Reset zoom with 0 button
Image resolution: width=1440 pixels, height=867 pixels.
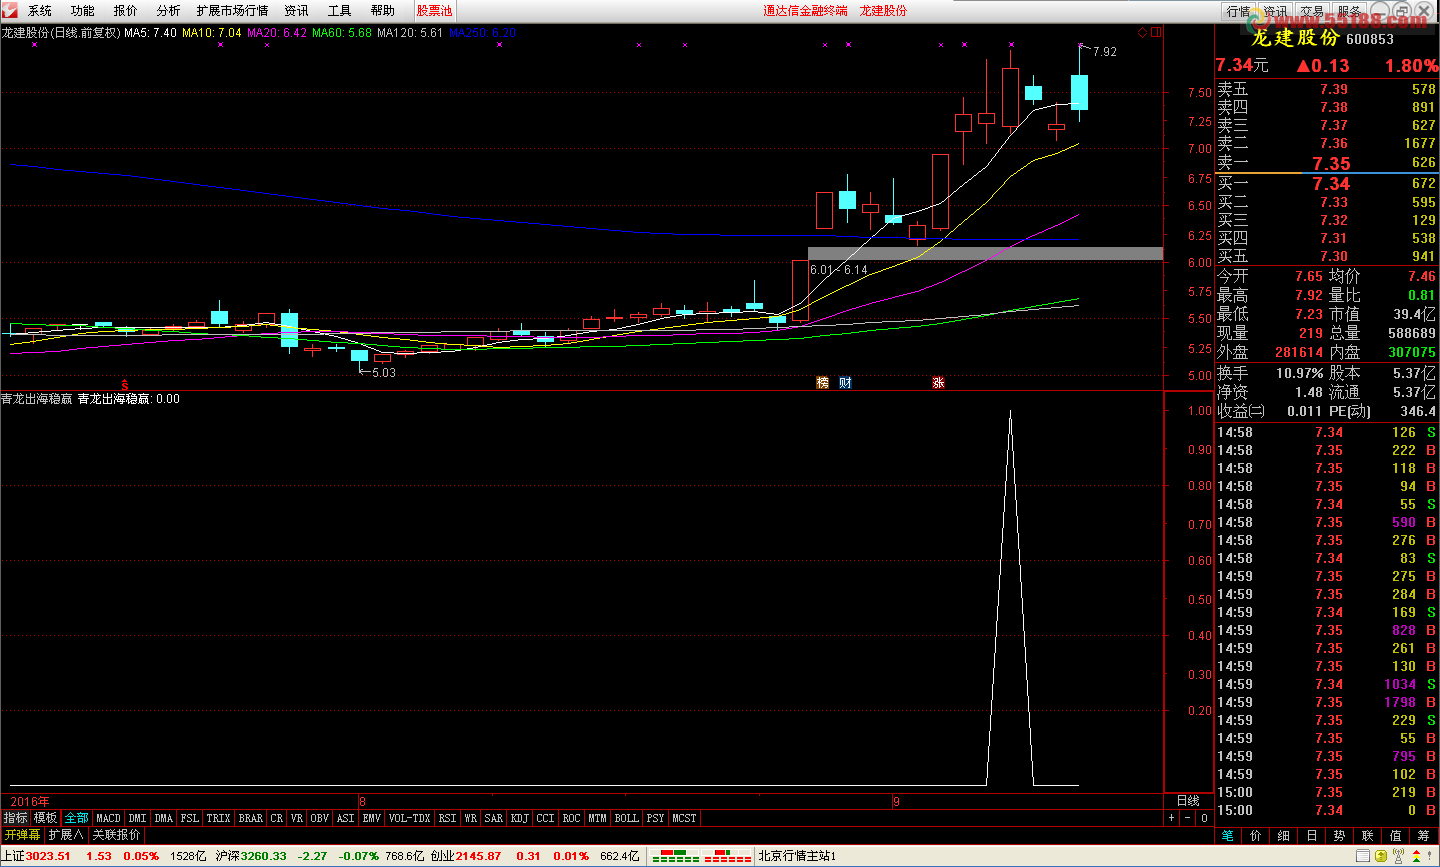pyautogui.click(x=1205, y=818)
